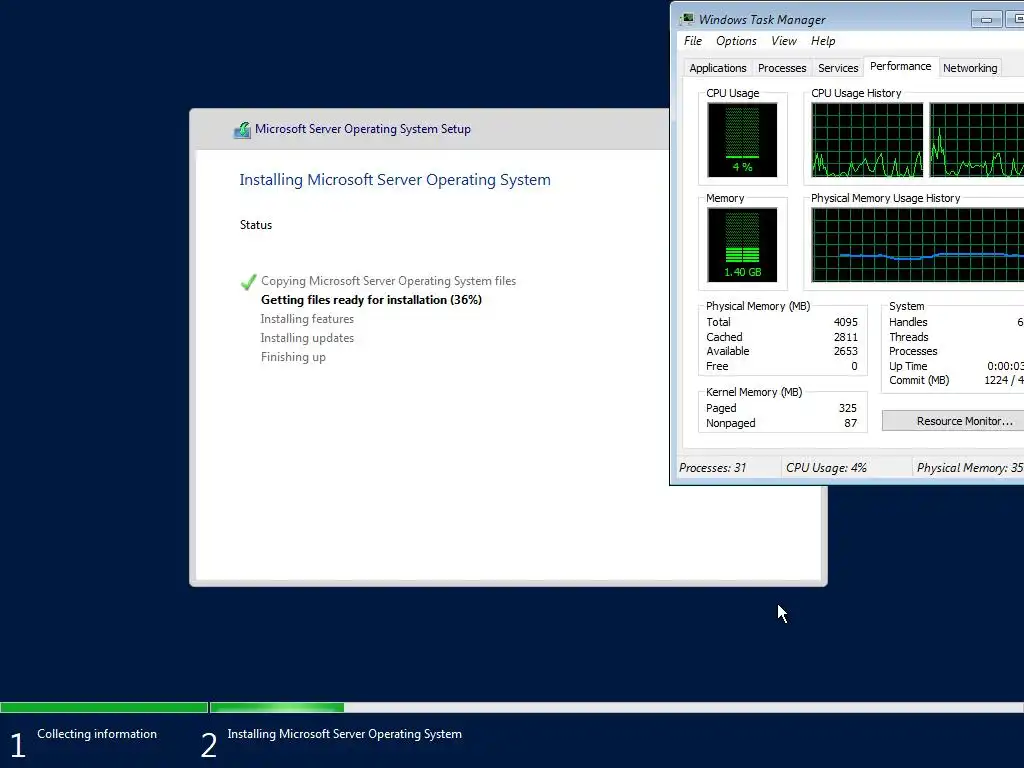The image size is (1024, 768).
Task: Click the Kernel Memory Paged value 325
Action: (848, 408)
